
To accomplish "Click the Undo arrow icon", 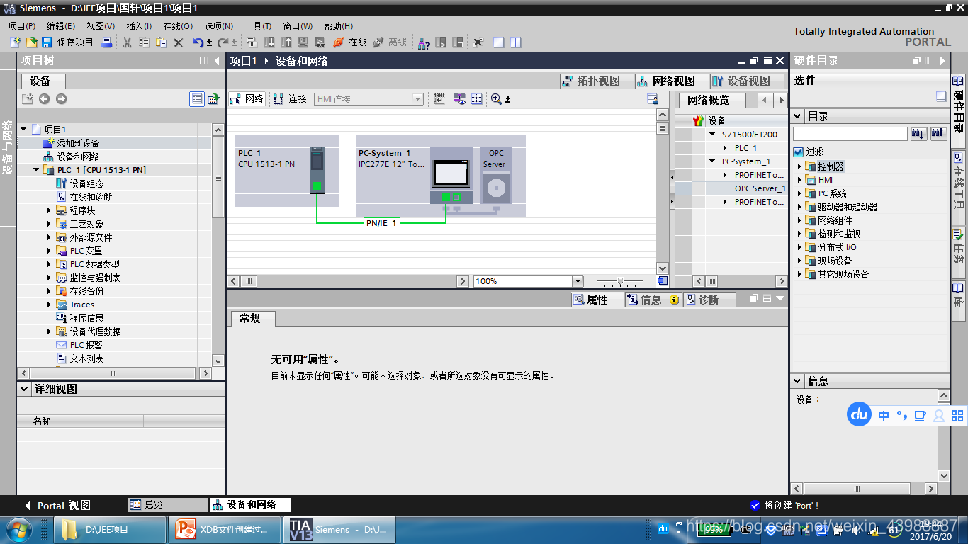I will click(x=198, y=42).
